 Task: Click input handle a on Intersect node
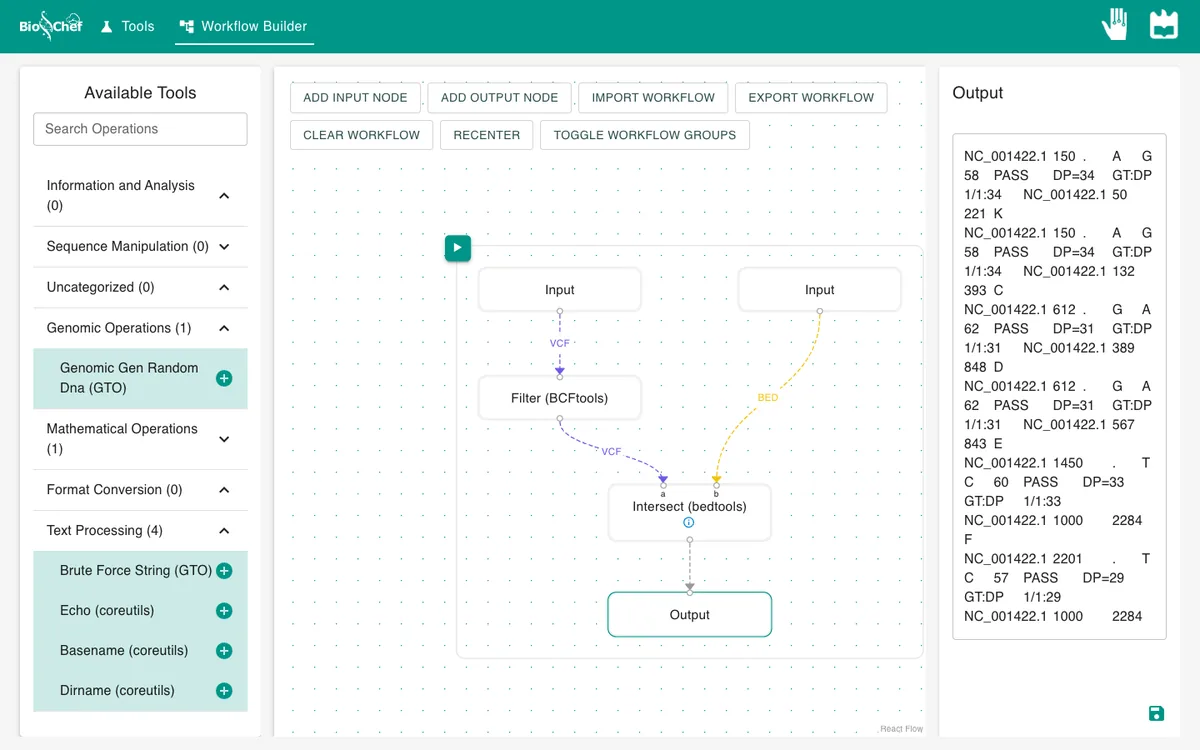tap(663, 486)
